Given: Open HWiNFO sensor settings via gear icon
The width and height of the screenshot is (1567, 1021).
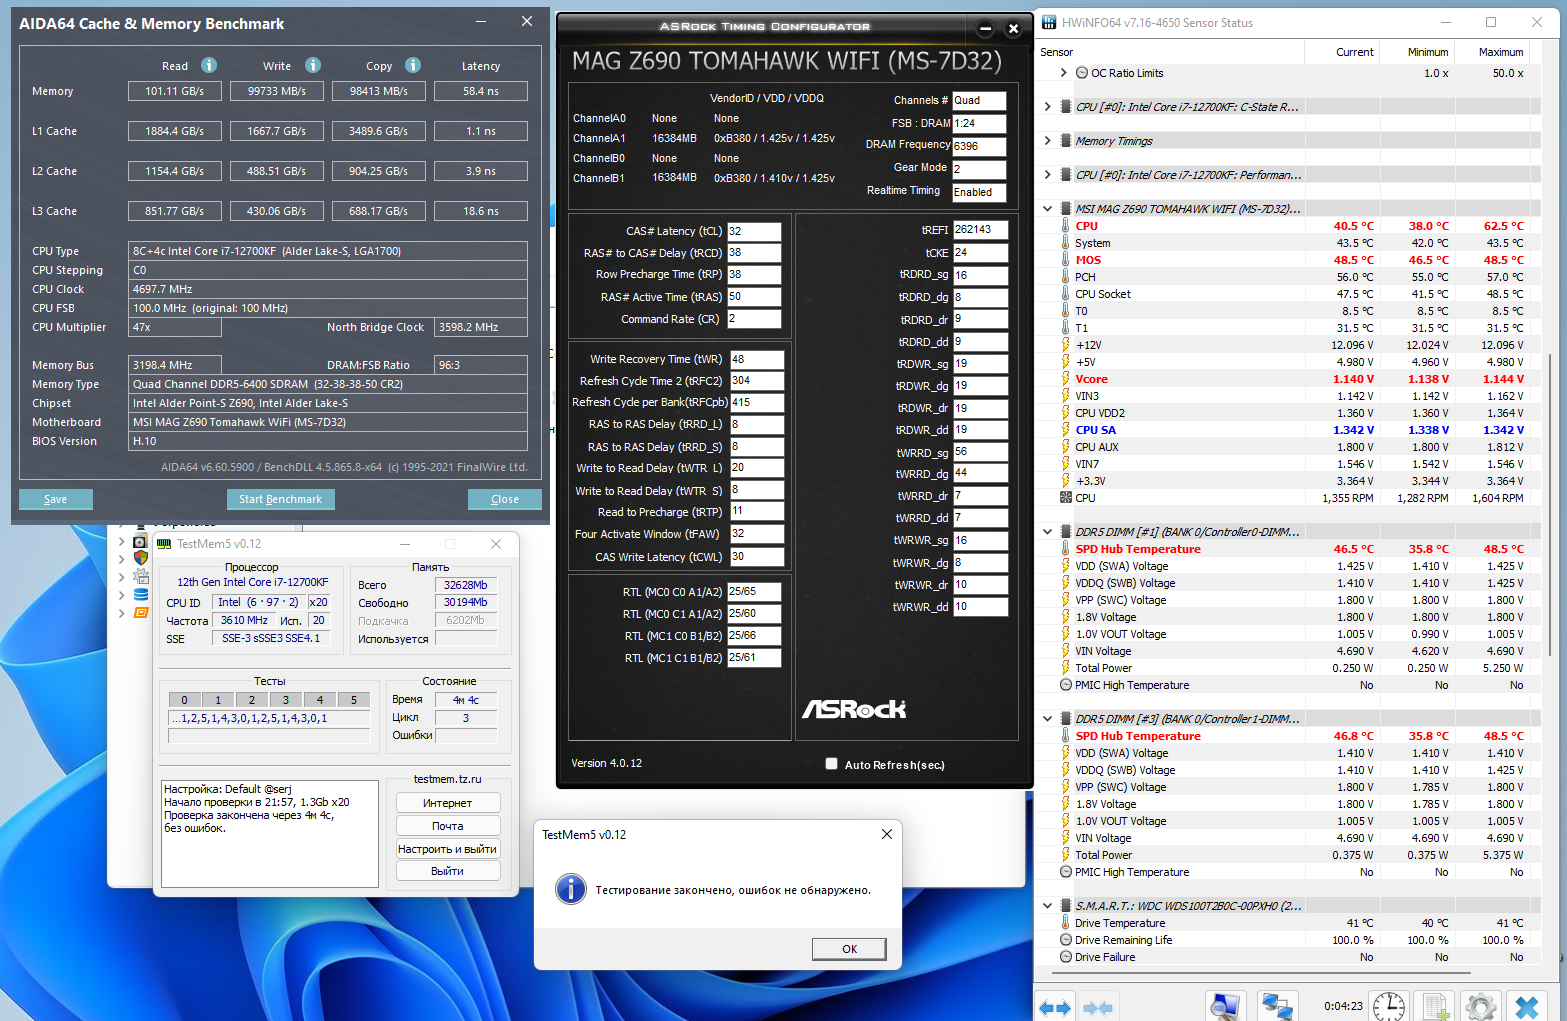Looking at the screenshot, I should click(x=1481, y=1006).
